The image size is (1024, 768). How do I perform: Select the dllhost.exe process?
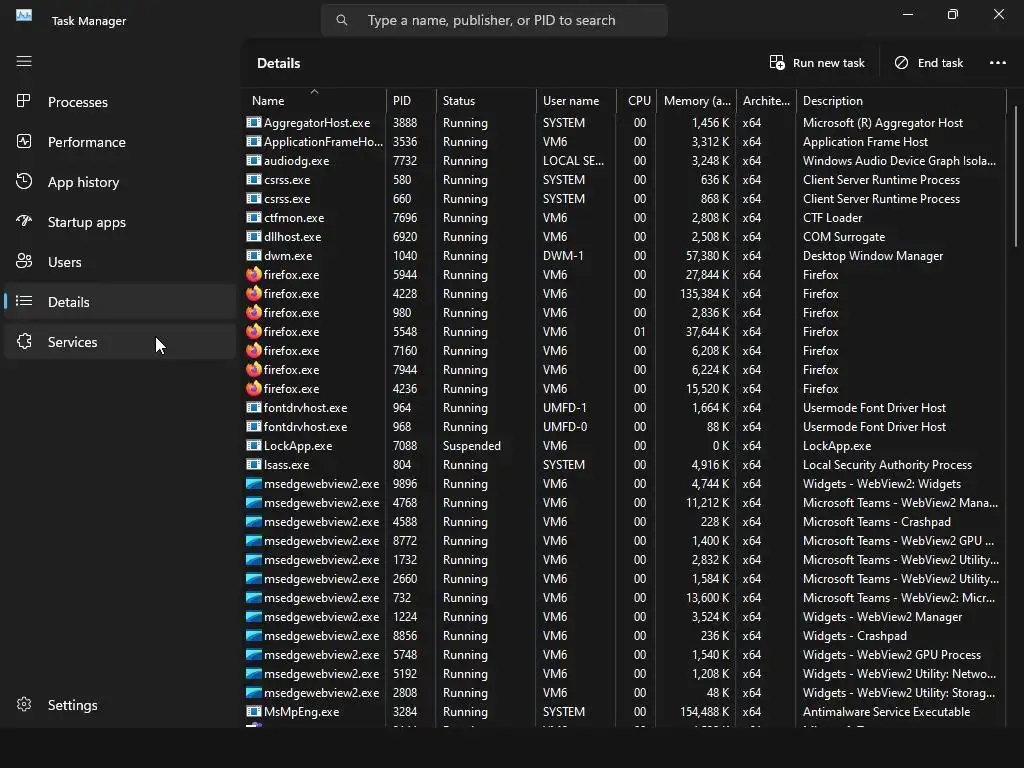[x=624, y=236]
